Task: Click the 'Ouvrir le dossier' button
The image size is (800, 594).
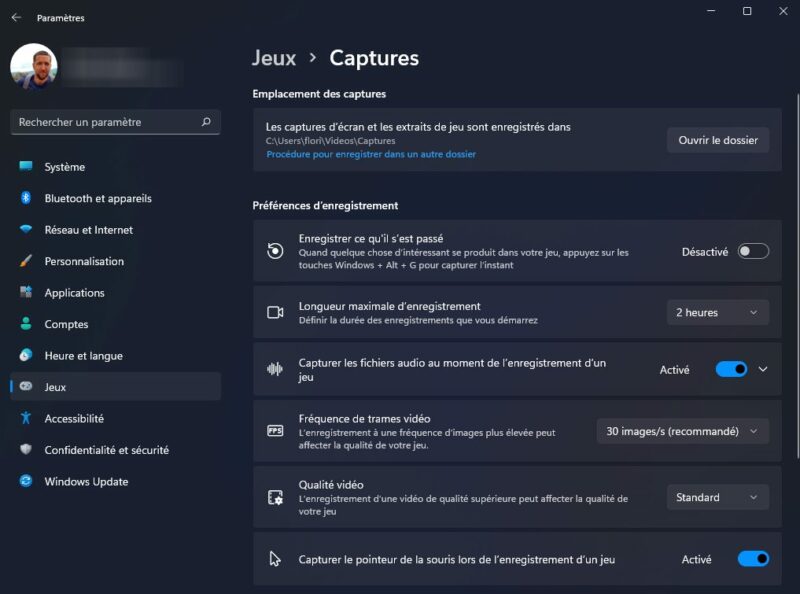Action: [717, 140]
